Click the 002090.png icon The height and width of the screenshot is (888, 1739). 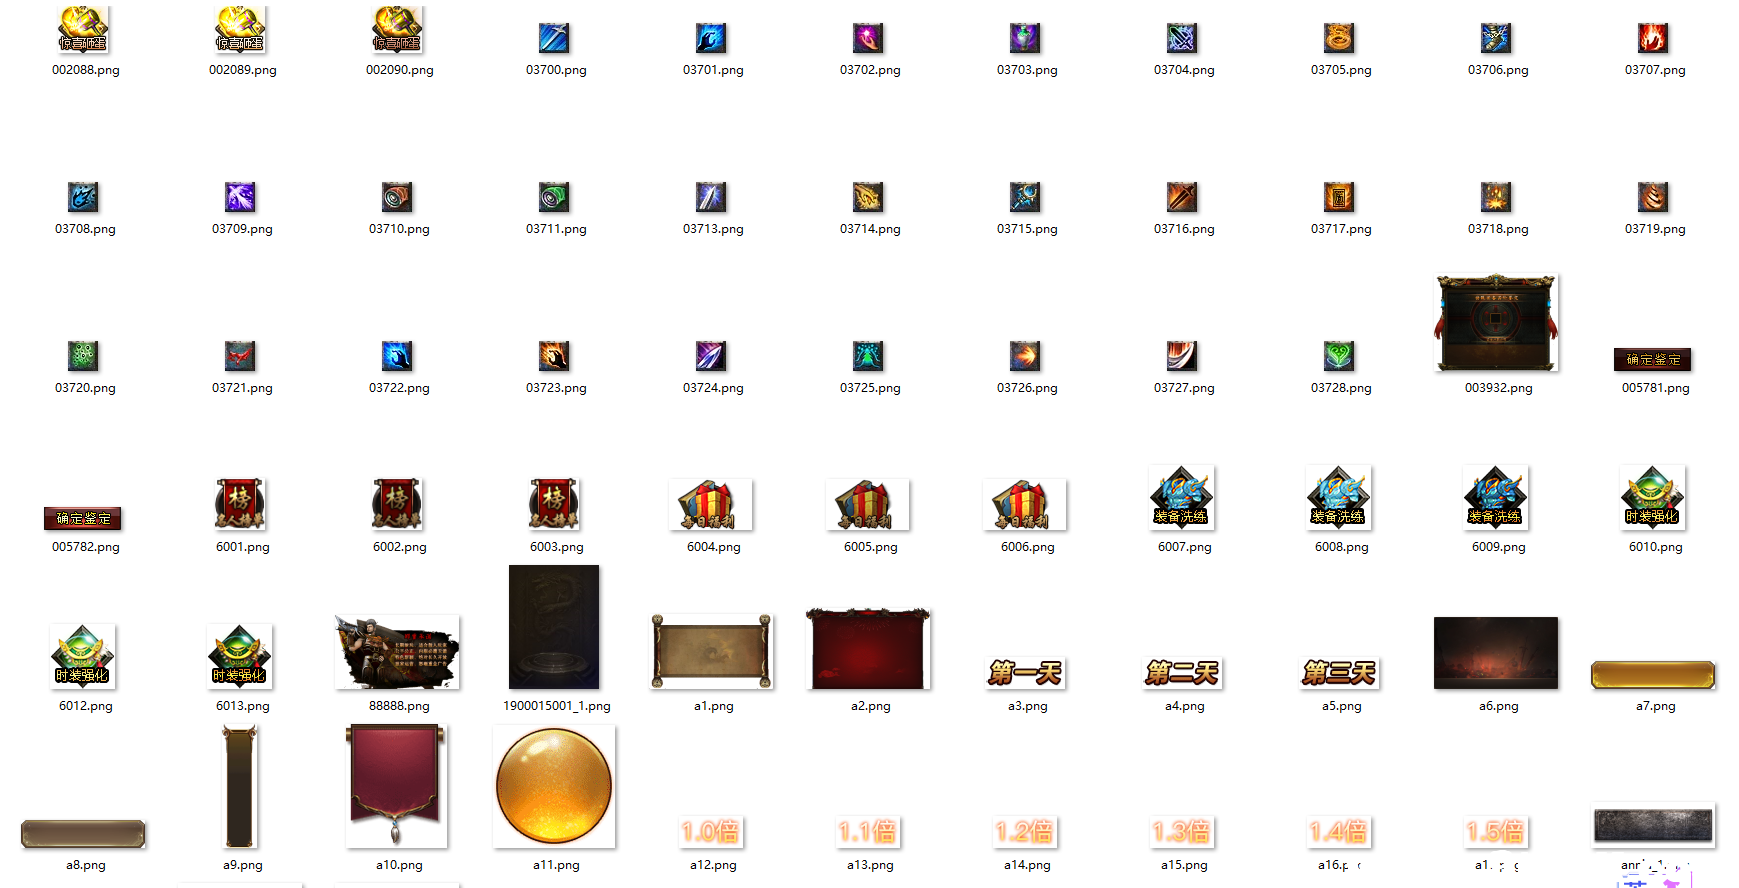click(x=398, y=29)
